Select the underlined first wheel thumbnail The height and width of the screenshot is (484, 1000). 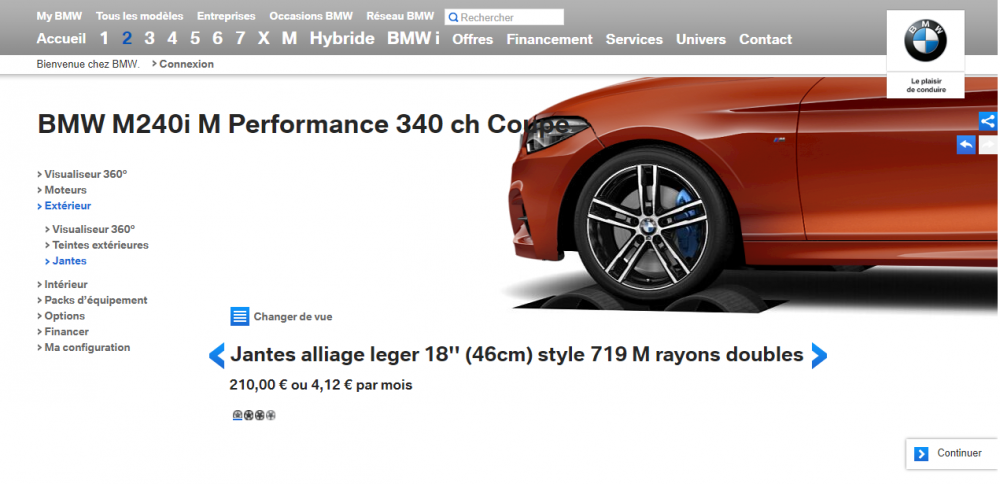[x=237, y=416]
